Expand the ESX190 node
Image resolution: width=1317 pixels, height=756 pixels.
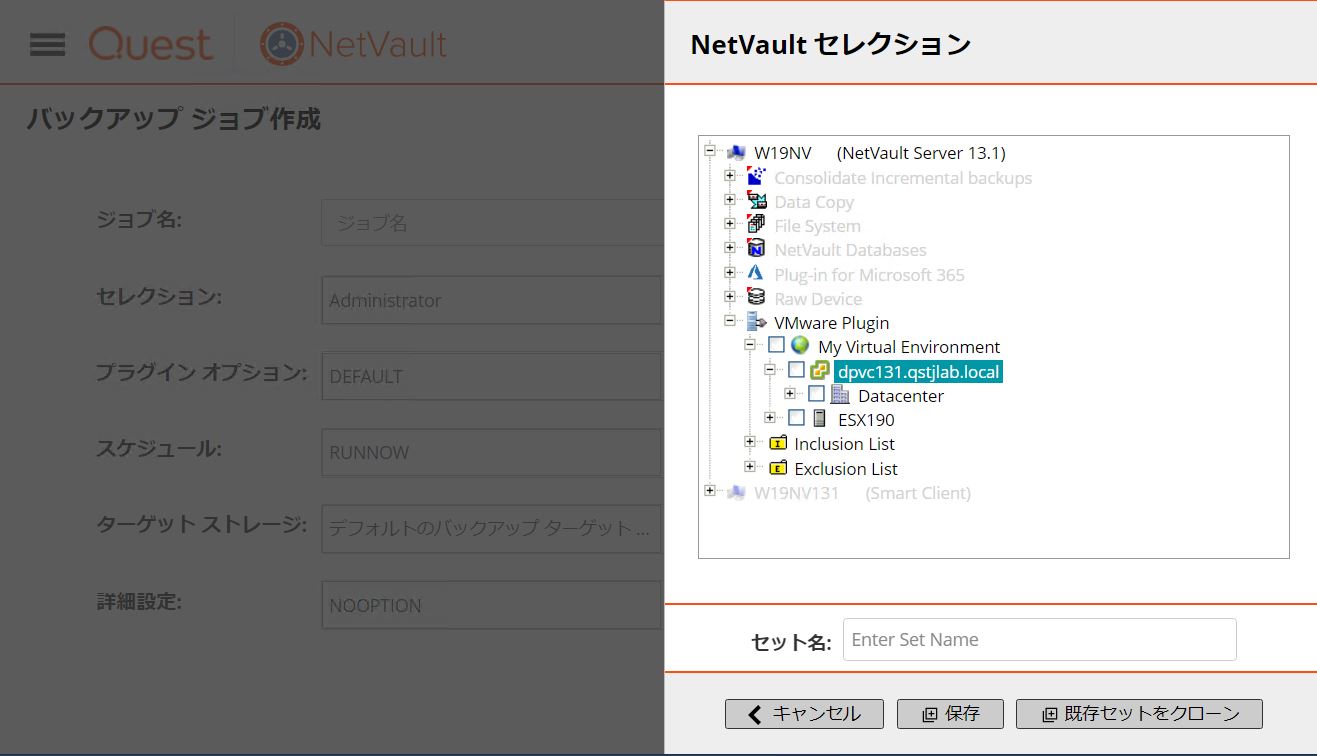(770, 418)
